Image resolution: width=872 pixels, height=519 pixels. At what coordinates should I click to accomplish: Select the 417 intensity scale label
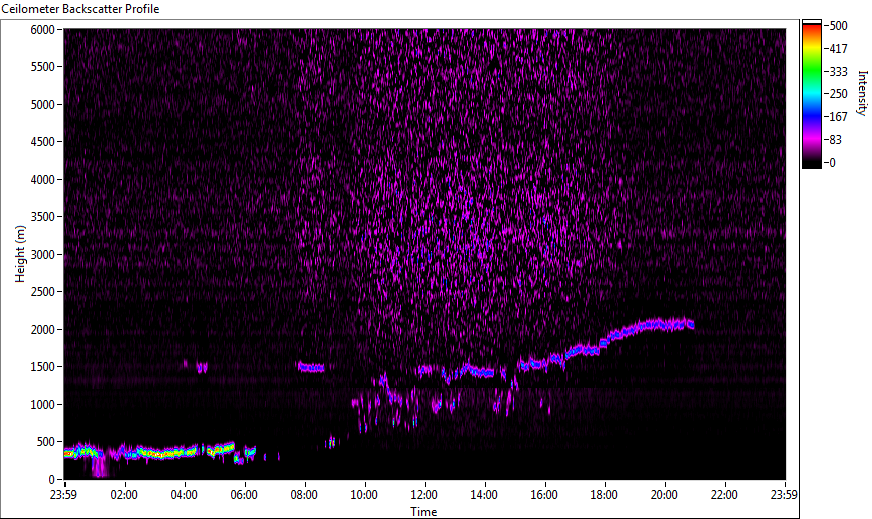point(838,49)
